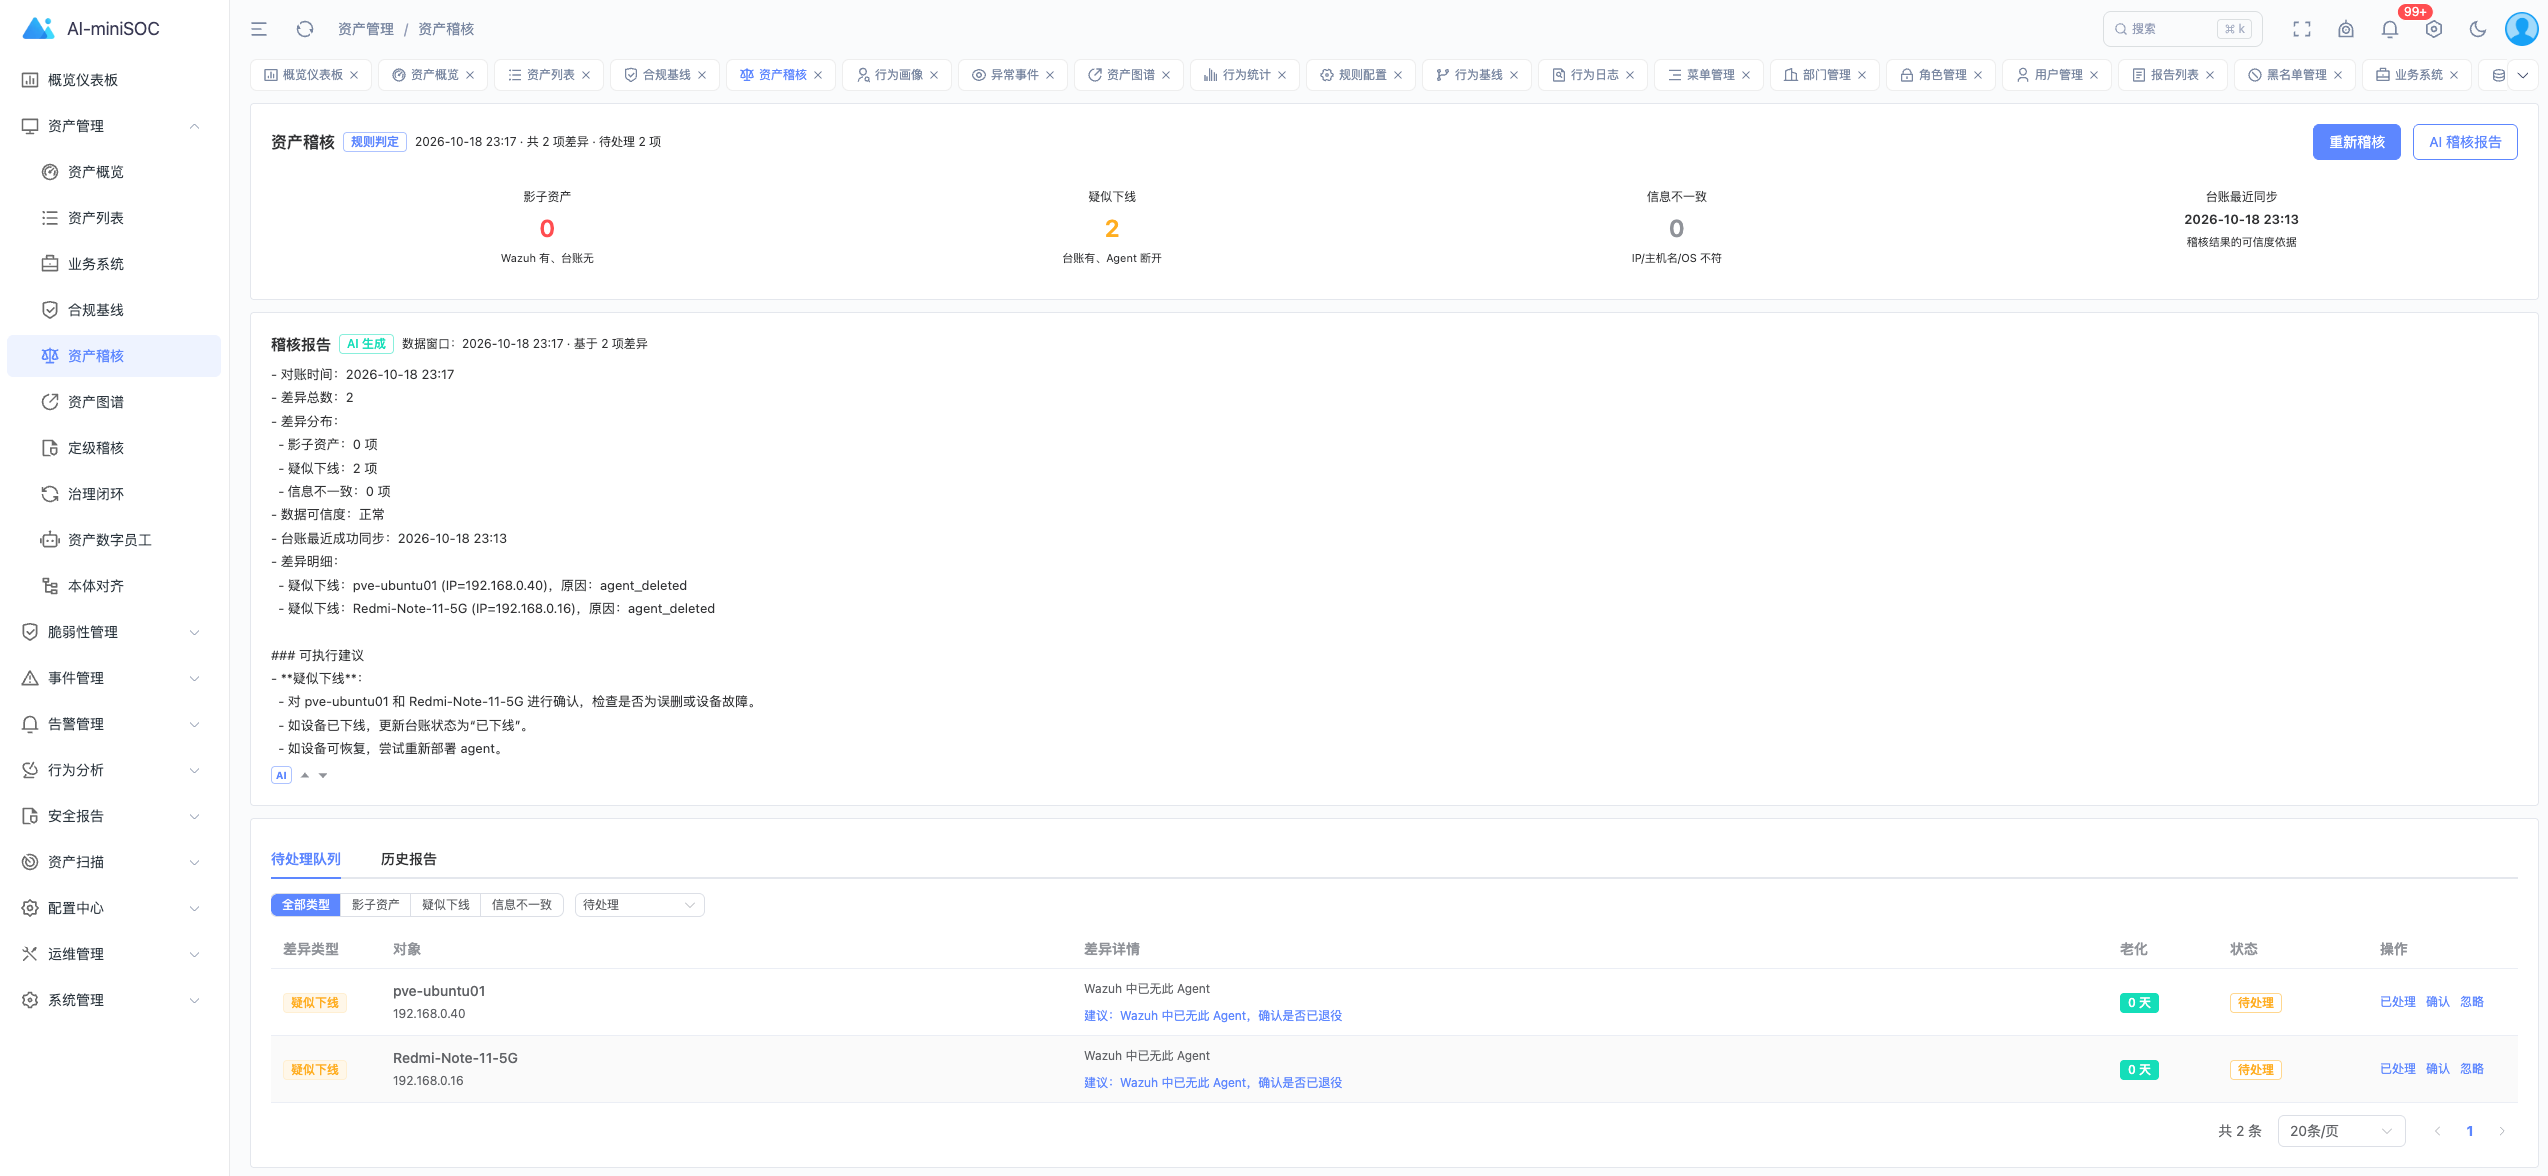Click the refresh page icon
Screen dimensions: 2548x1176
click(305, 29)
